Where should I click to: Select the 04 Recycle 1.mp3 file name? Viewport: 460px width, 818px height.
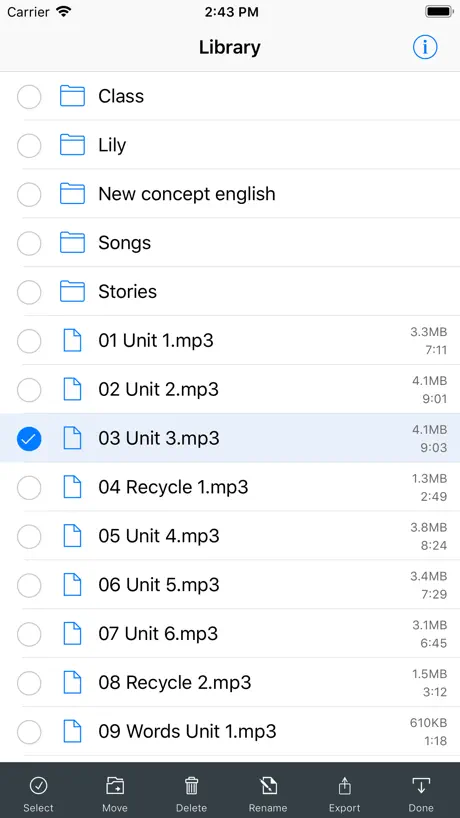click(x=173, y=487)
